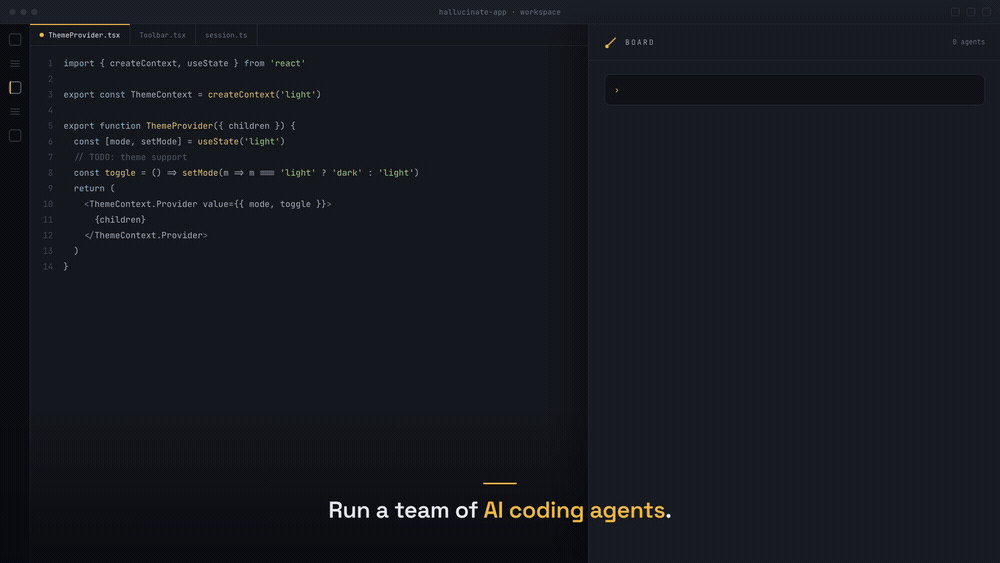Screen dimensions: 1000x563
Task: Open the lines icon just below the highlighted sidebar icon
Action: (x=15, y=112)
